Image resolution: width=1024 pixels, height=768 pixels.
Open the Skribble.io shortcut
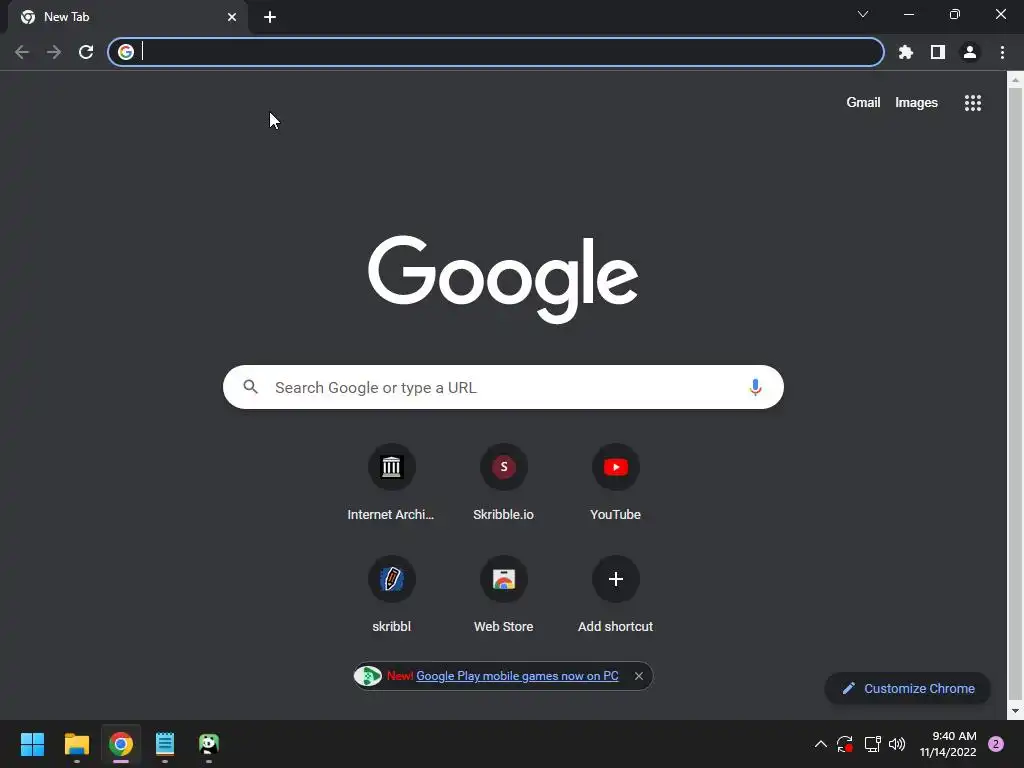tap(504, 483)
